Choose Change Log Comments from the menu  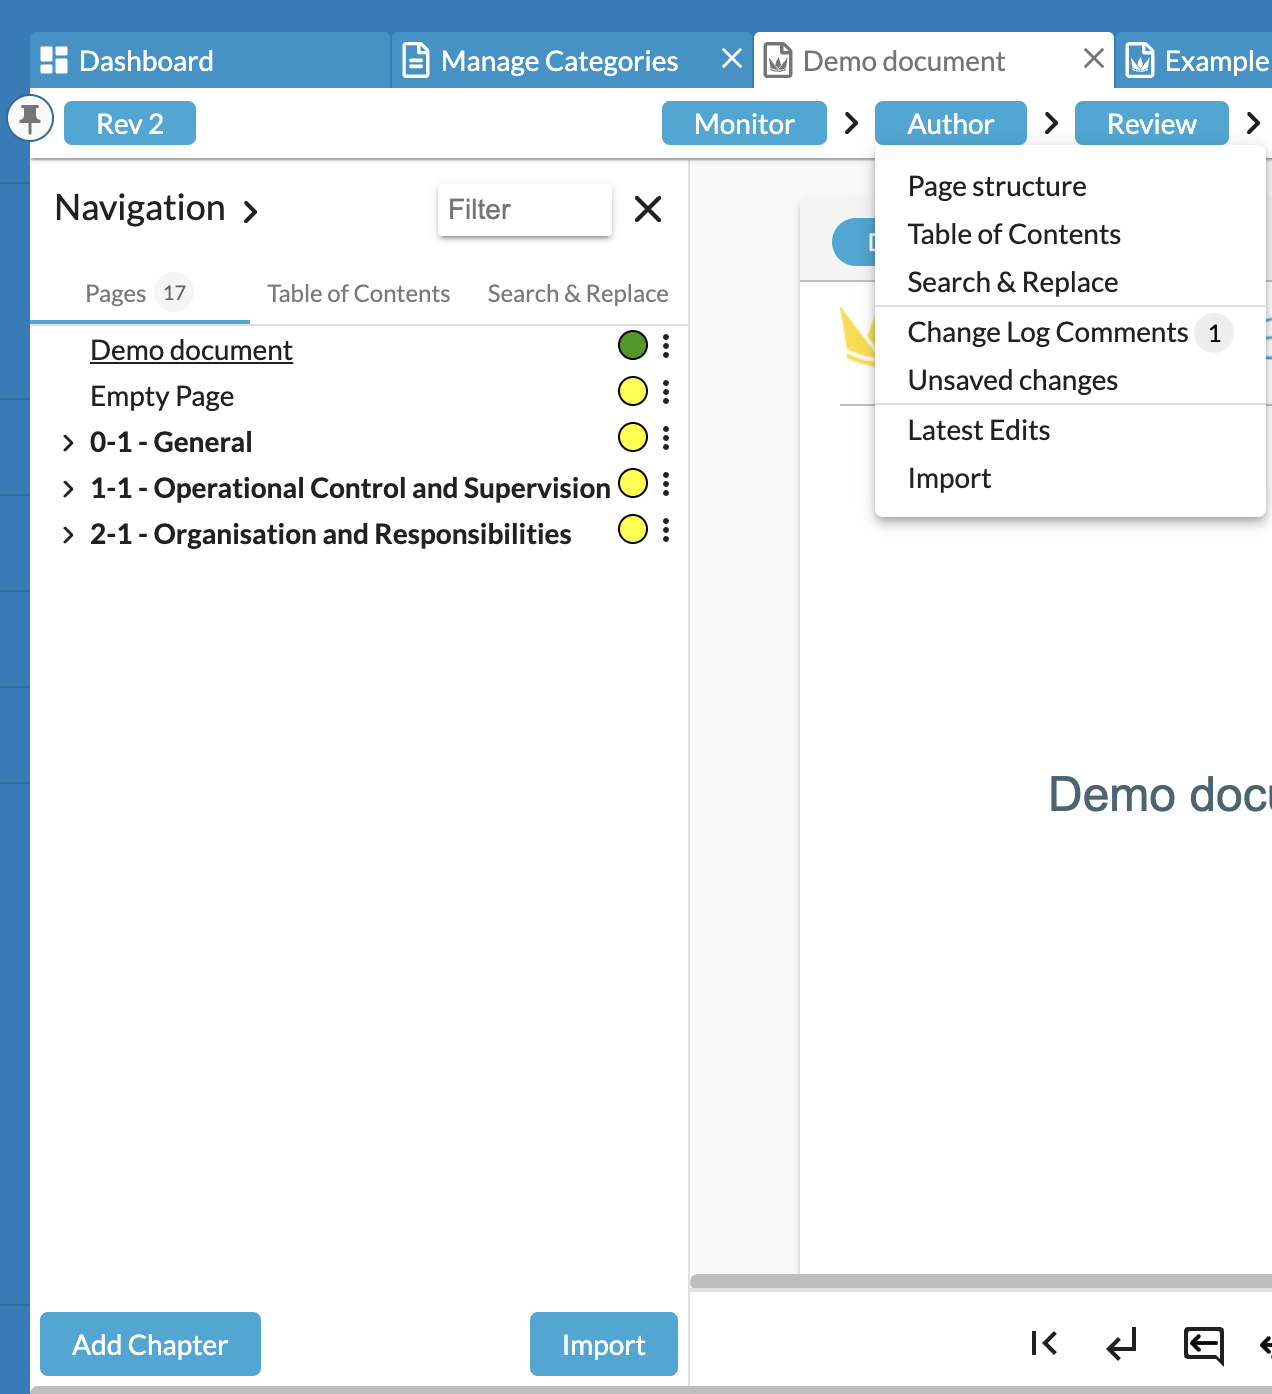(x=1046, y=332)
